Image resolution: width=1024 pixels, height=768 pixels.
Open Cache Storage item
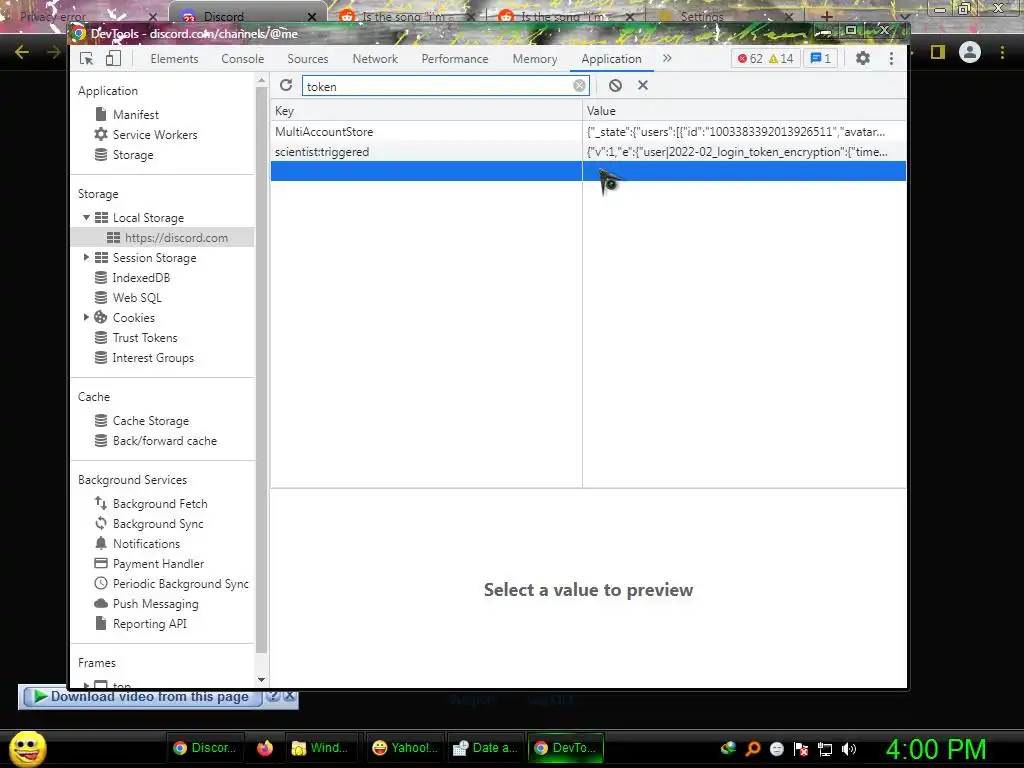(x=150, y=421)
